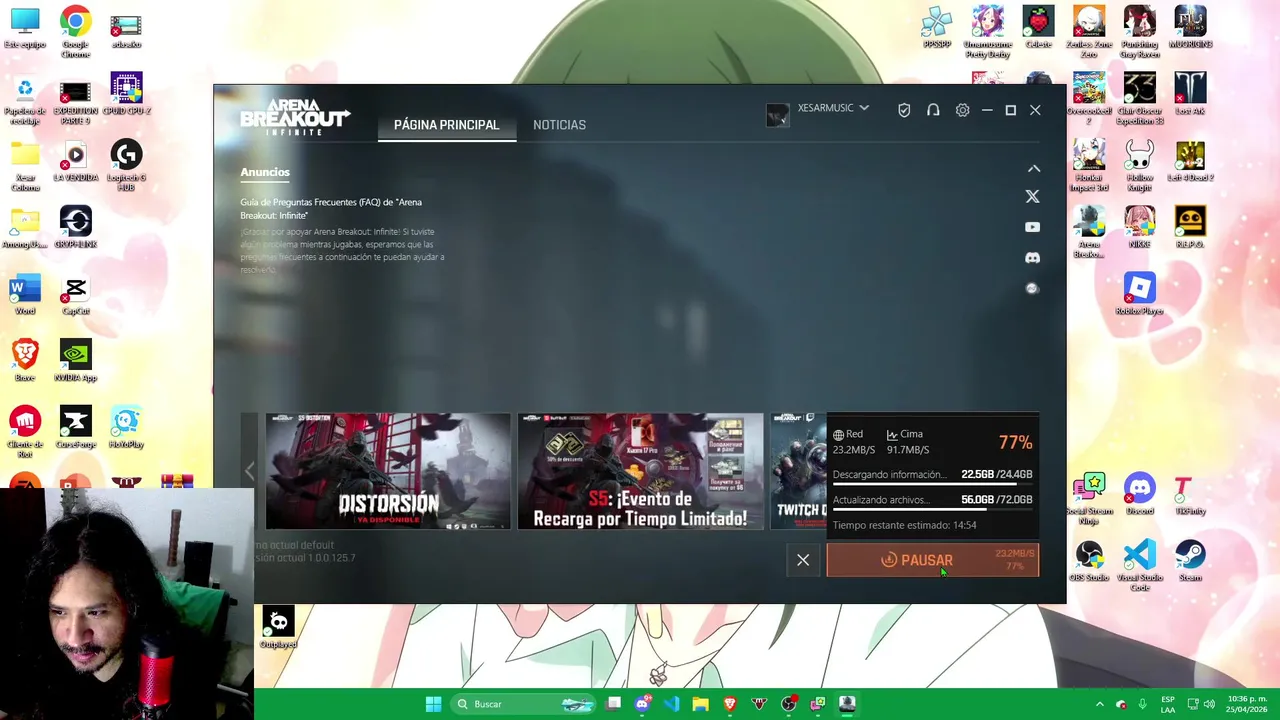Open the Papelera de reciclaje icon
The height and width of the screenshot is (720, 1280).
(x=25, y=99)
